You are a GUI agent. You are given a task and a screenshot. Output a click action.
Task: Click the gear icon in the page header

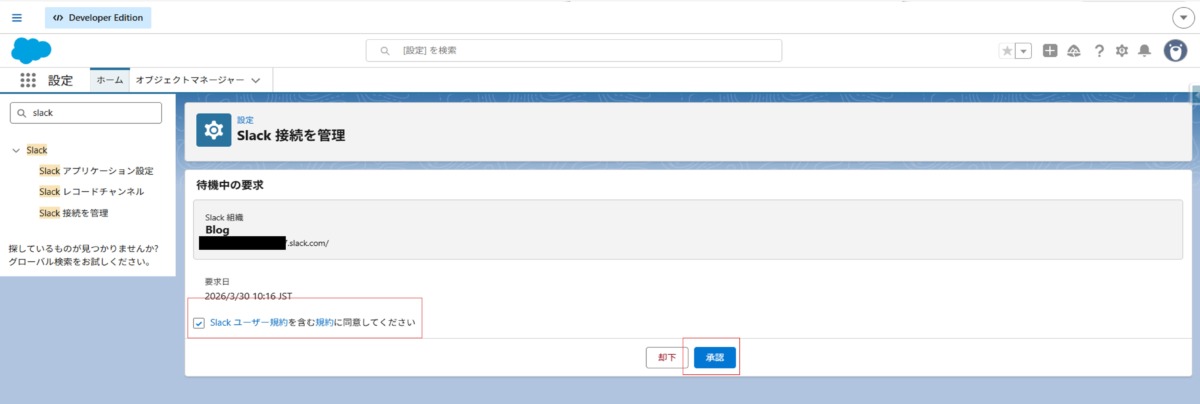pyautogui.click(x=212, y=130)
